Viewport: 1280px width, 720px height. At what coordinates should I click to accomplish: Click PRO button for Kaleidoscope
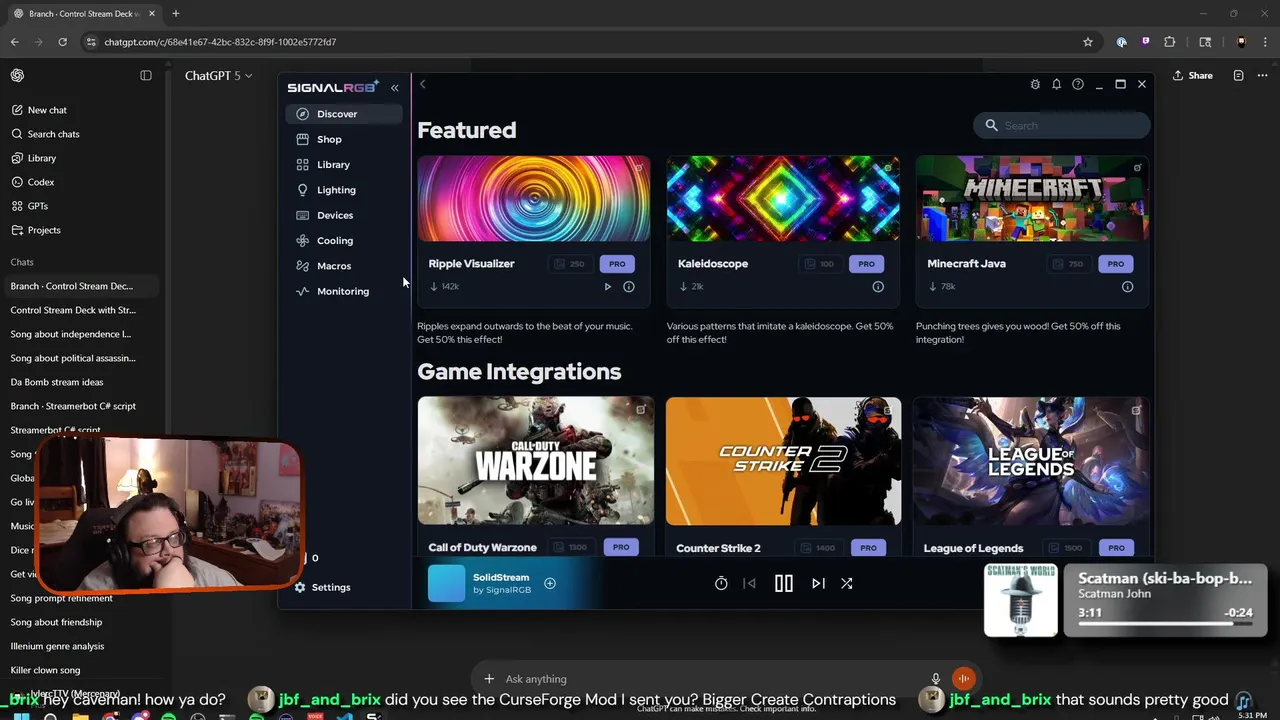(866, 264)
